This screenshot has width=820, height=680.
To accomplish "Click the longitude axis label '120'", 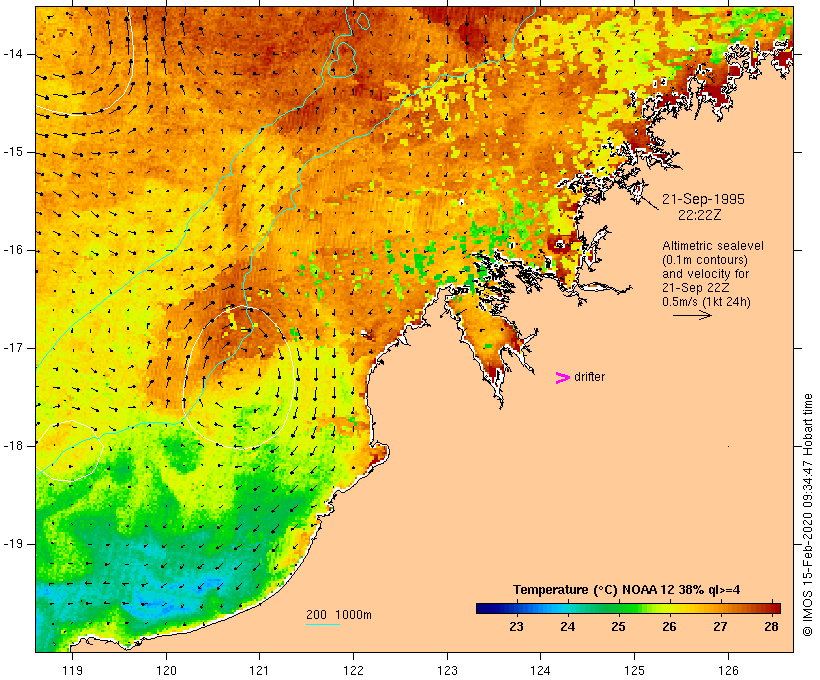I will coord(166,671).
